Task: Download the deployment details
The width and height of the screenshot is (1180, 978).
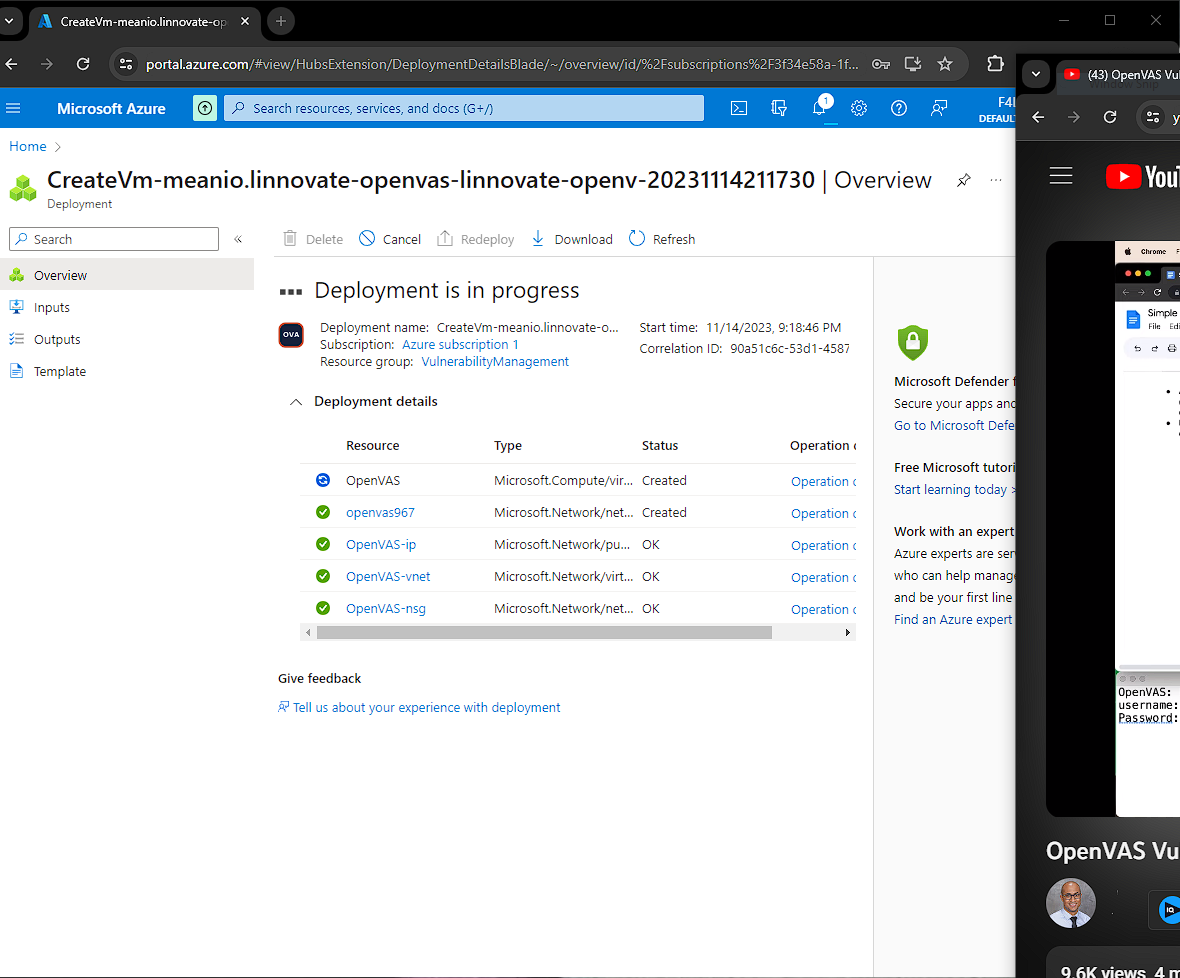Action: pyautogui.click(x=572, y=239)
